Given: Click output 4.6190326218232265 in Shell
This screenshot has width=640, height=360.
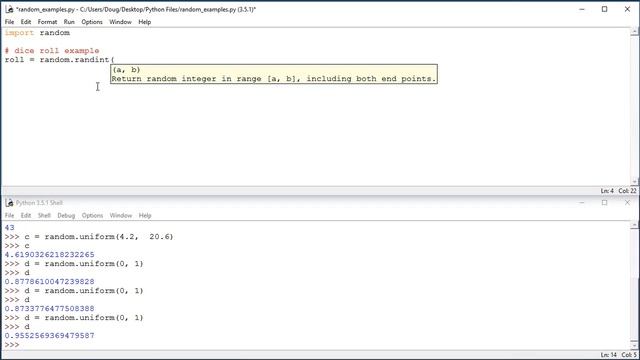Looking at the screenshot, I should [x=49, y=255].
